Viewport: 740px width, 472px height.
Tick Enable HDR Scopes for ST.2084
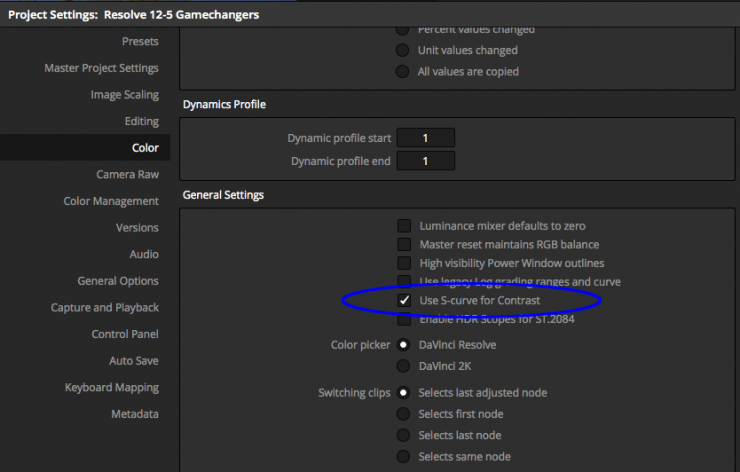pyautogui.click(x=404, y=319)
